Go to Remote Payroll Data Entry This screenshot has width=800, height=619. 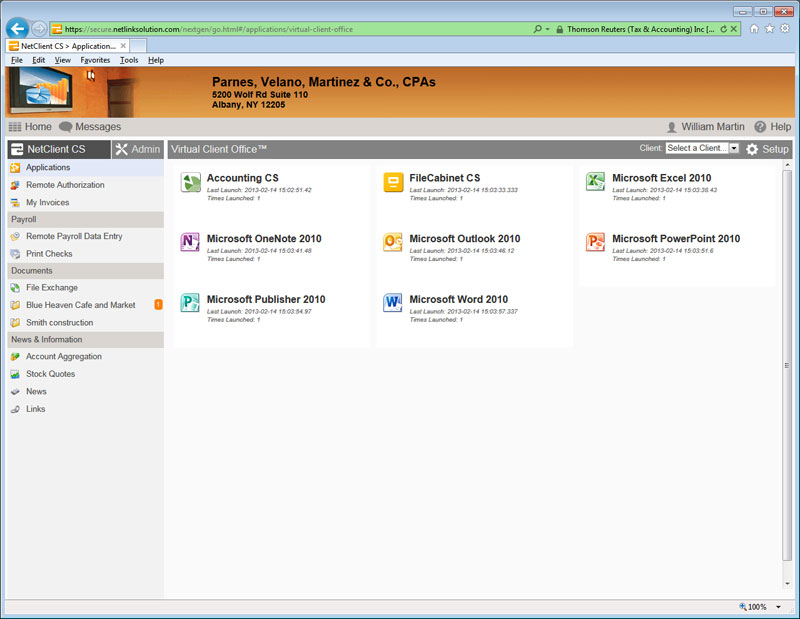[73, 236]
